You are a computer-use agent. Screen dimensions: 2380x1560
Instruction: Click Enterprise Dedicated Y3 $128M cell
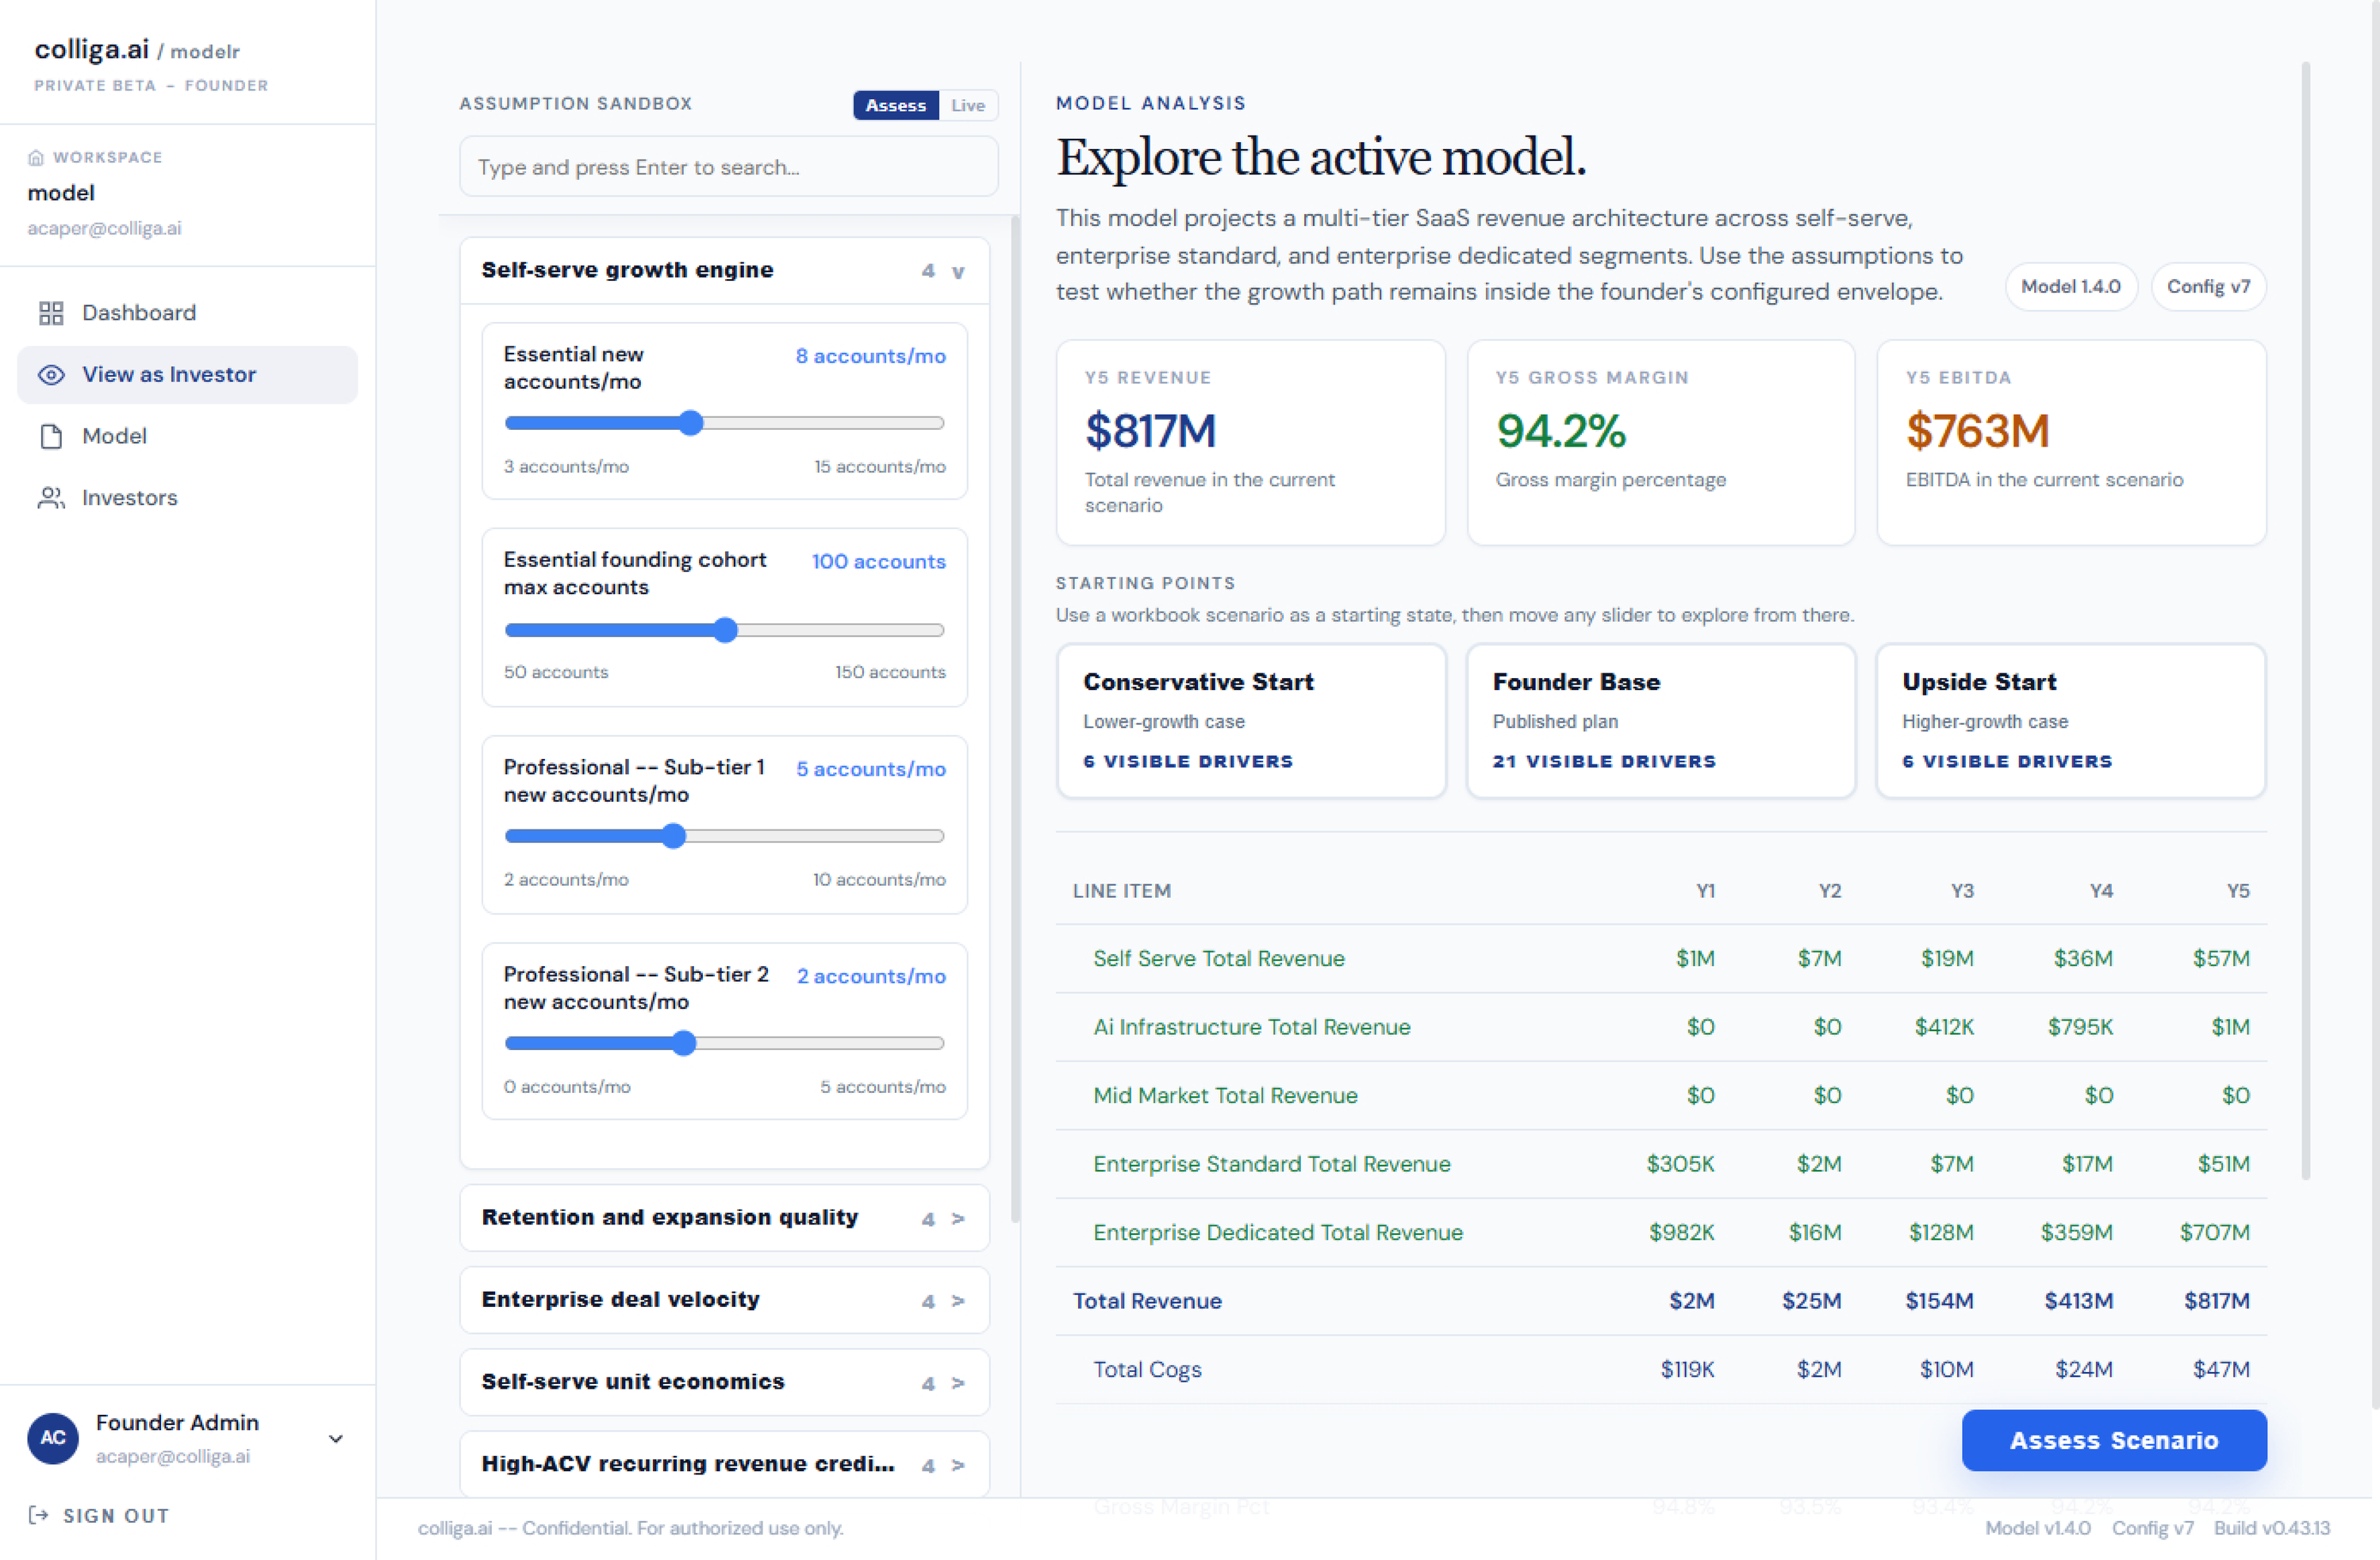click(x=1941, y=1233)
